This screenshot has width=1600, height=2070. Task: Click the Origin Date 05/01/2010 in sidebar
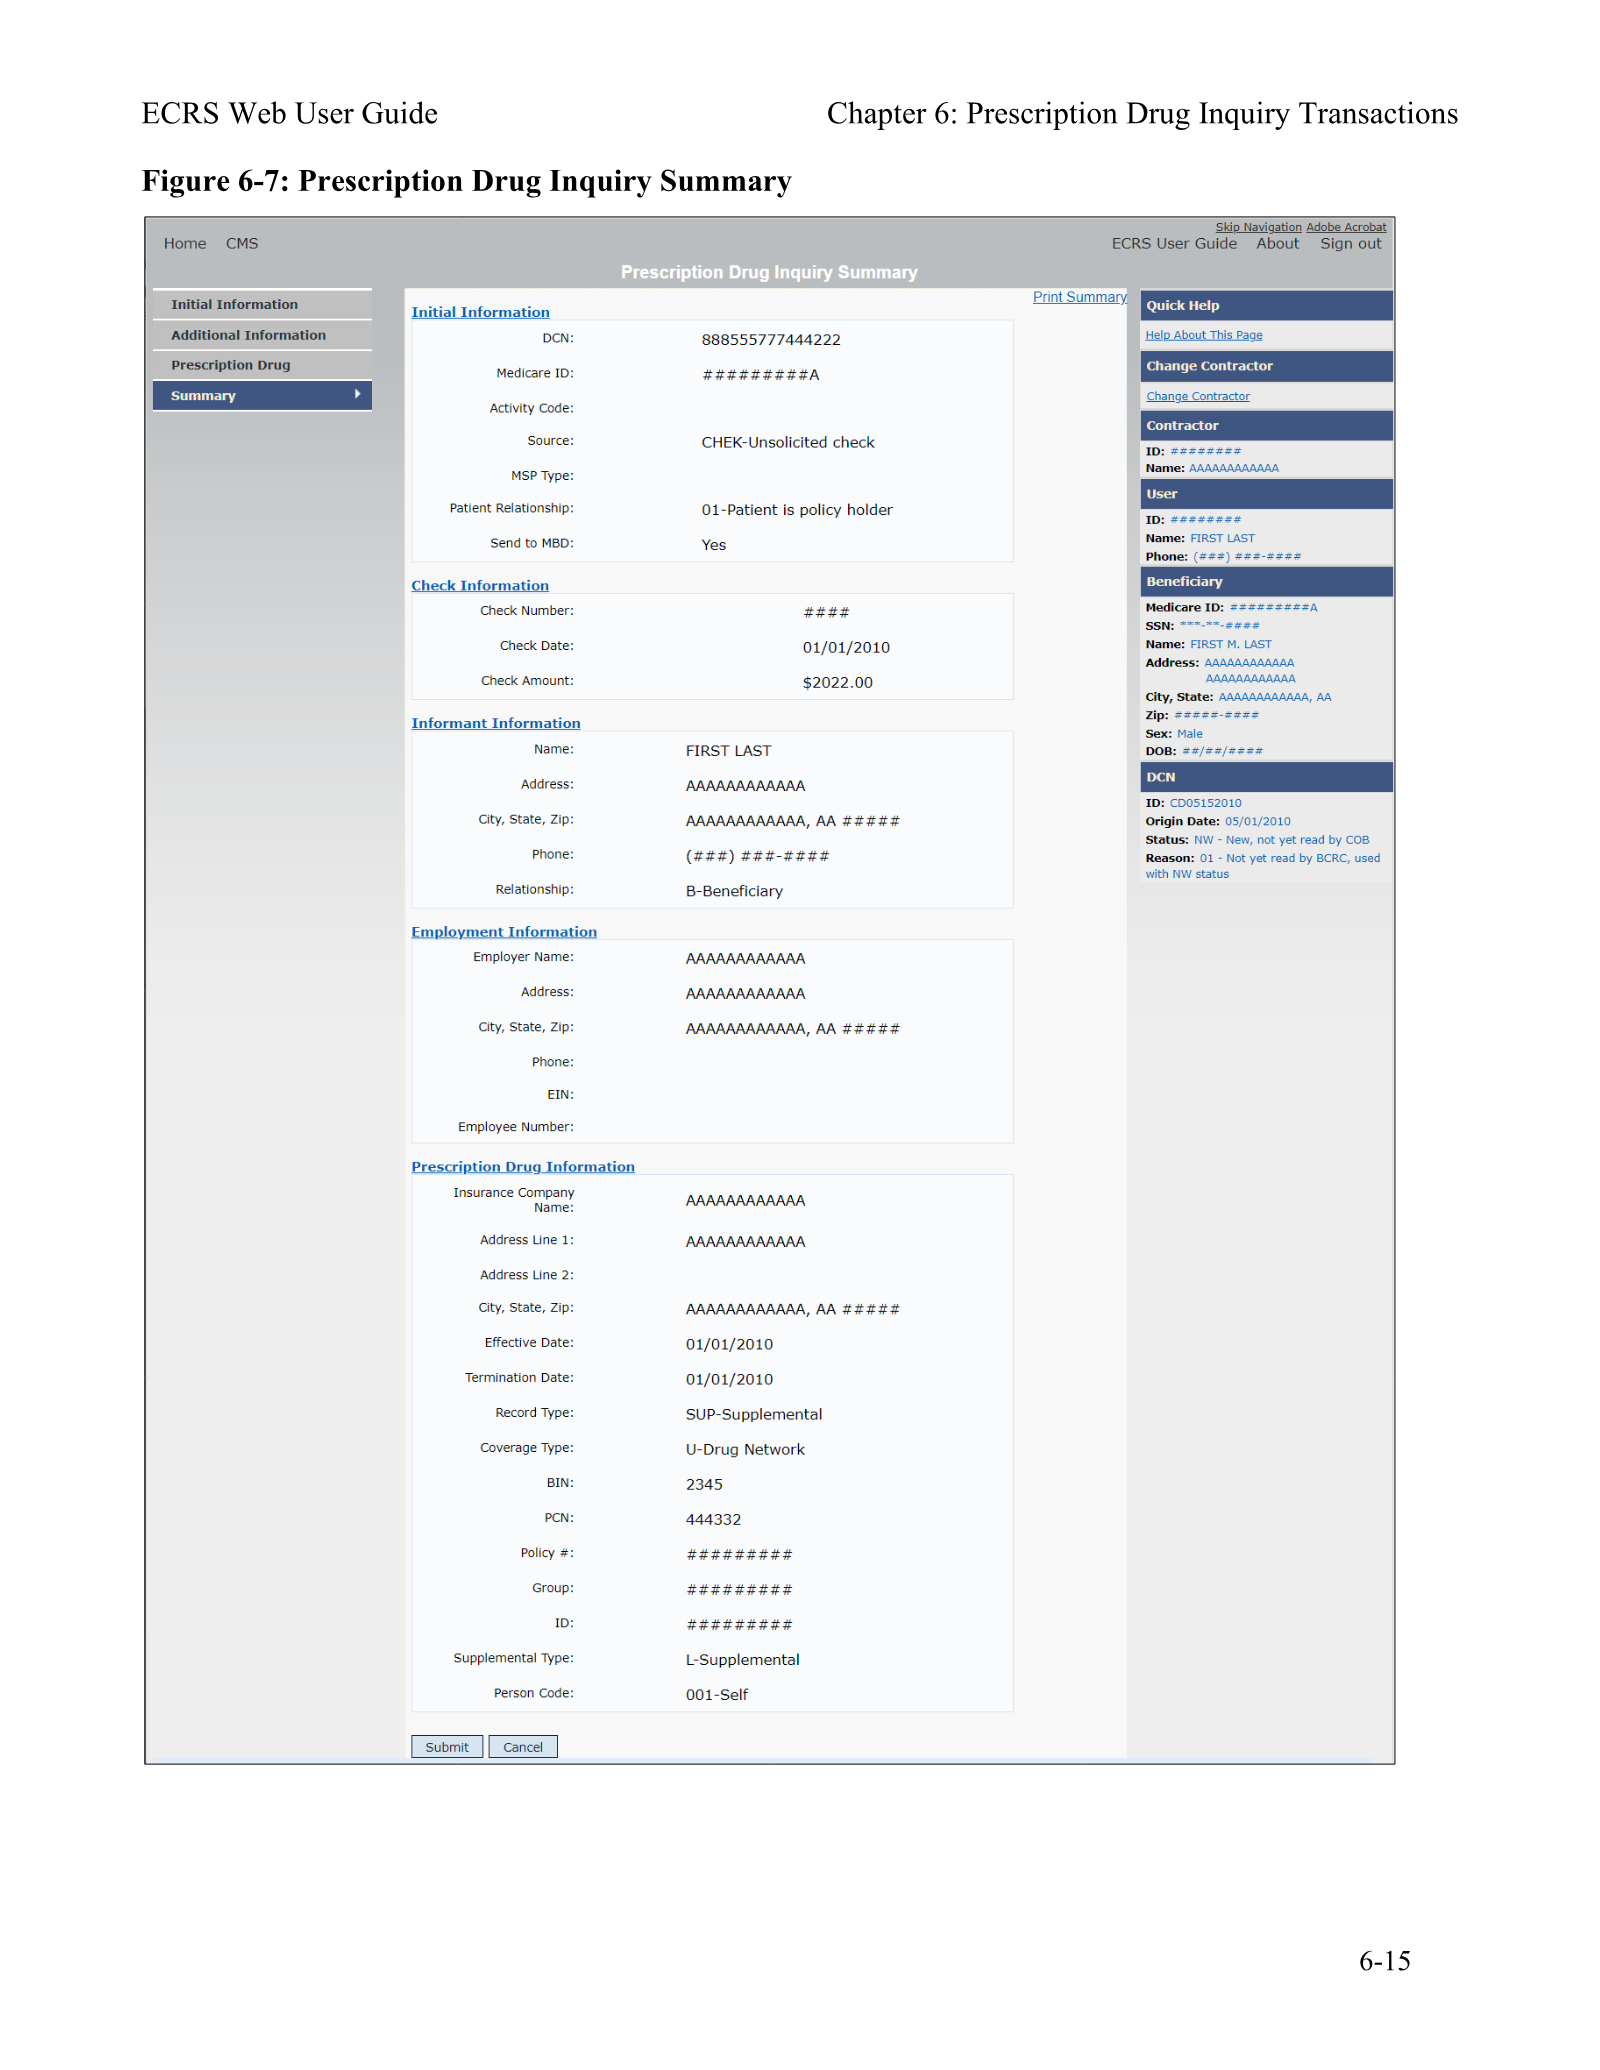[1257, 821]
